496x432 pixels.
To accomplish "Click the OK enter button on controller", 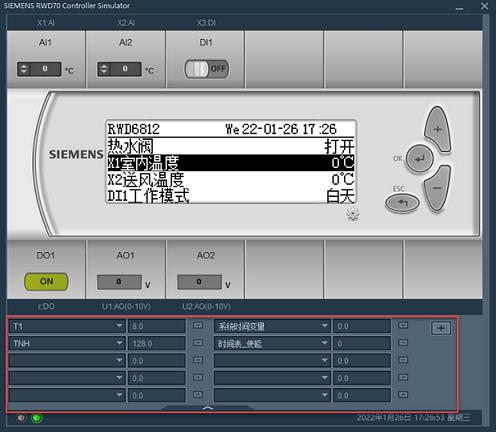I will coord(420,159).
